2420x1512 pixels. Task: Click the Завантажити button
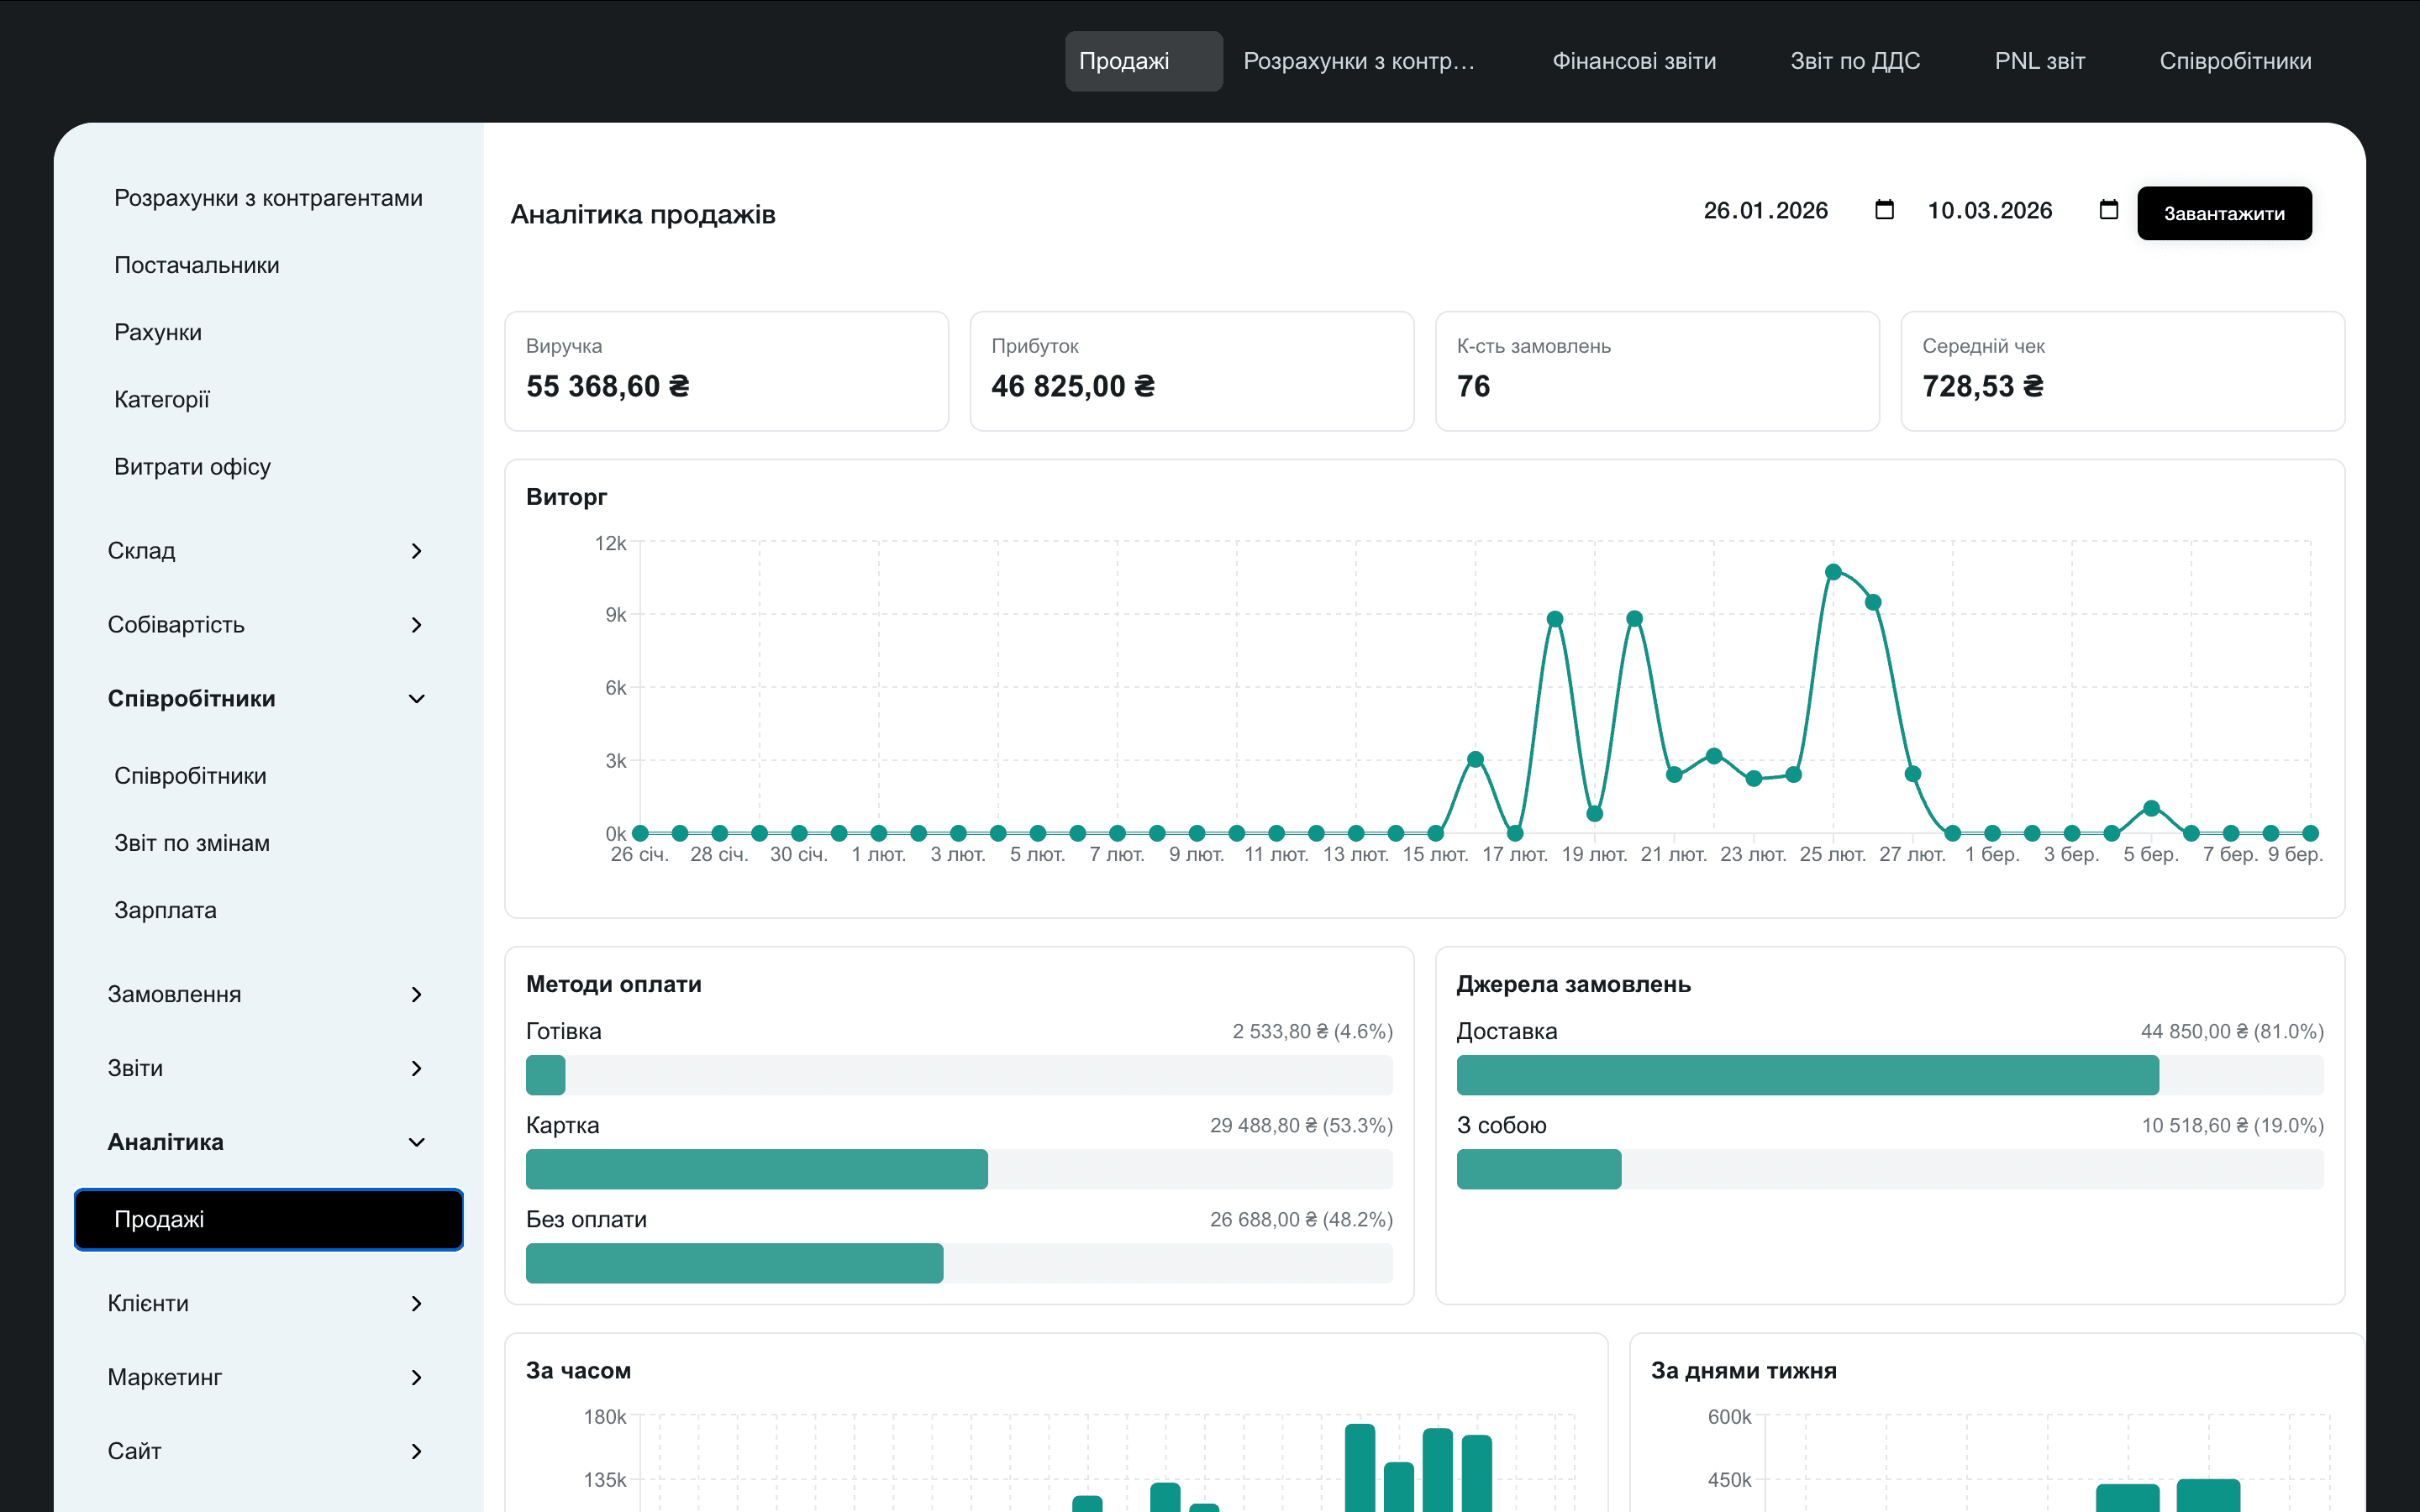[2224, 213]
